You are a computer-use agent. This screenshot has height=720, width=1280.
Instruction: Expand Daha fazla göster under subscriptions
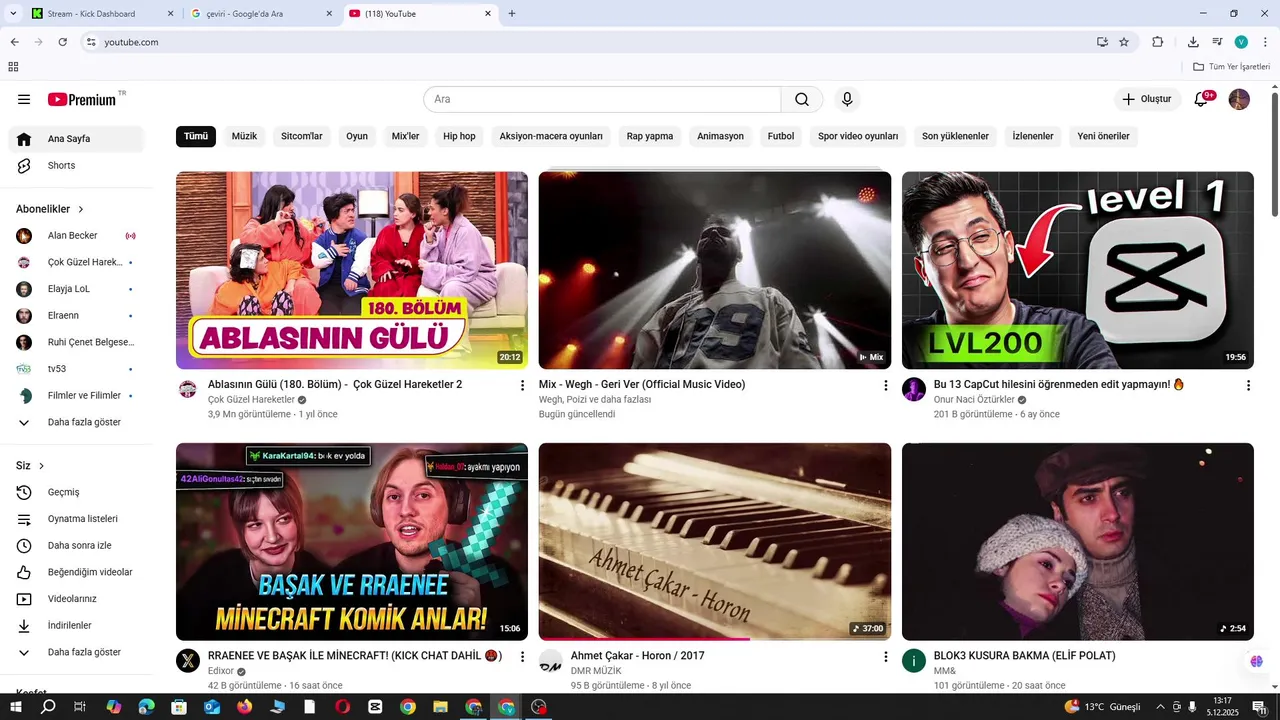coord(76,422)
